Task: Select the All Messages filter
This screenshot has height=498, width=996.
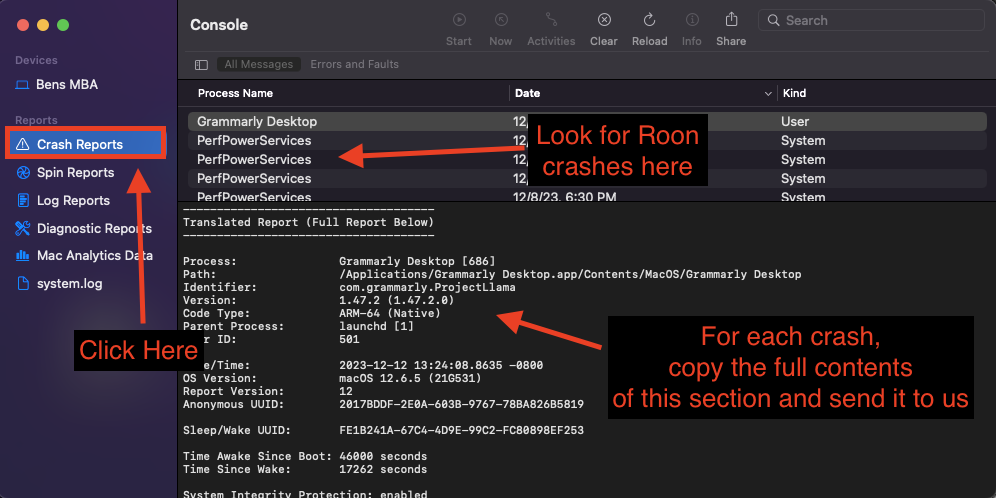Action: [259, 64]
